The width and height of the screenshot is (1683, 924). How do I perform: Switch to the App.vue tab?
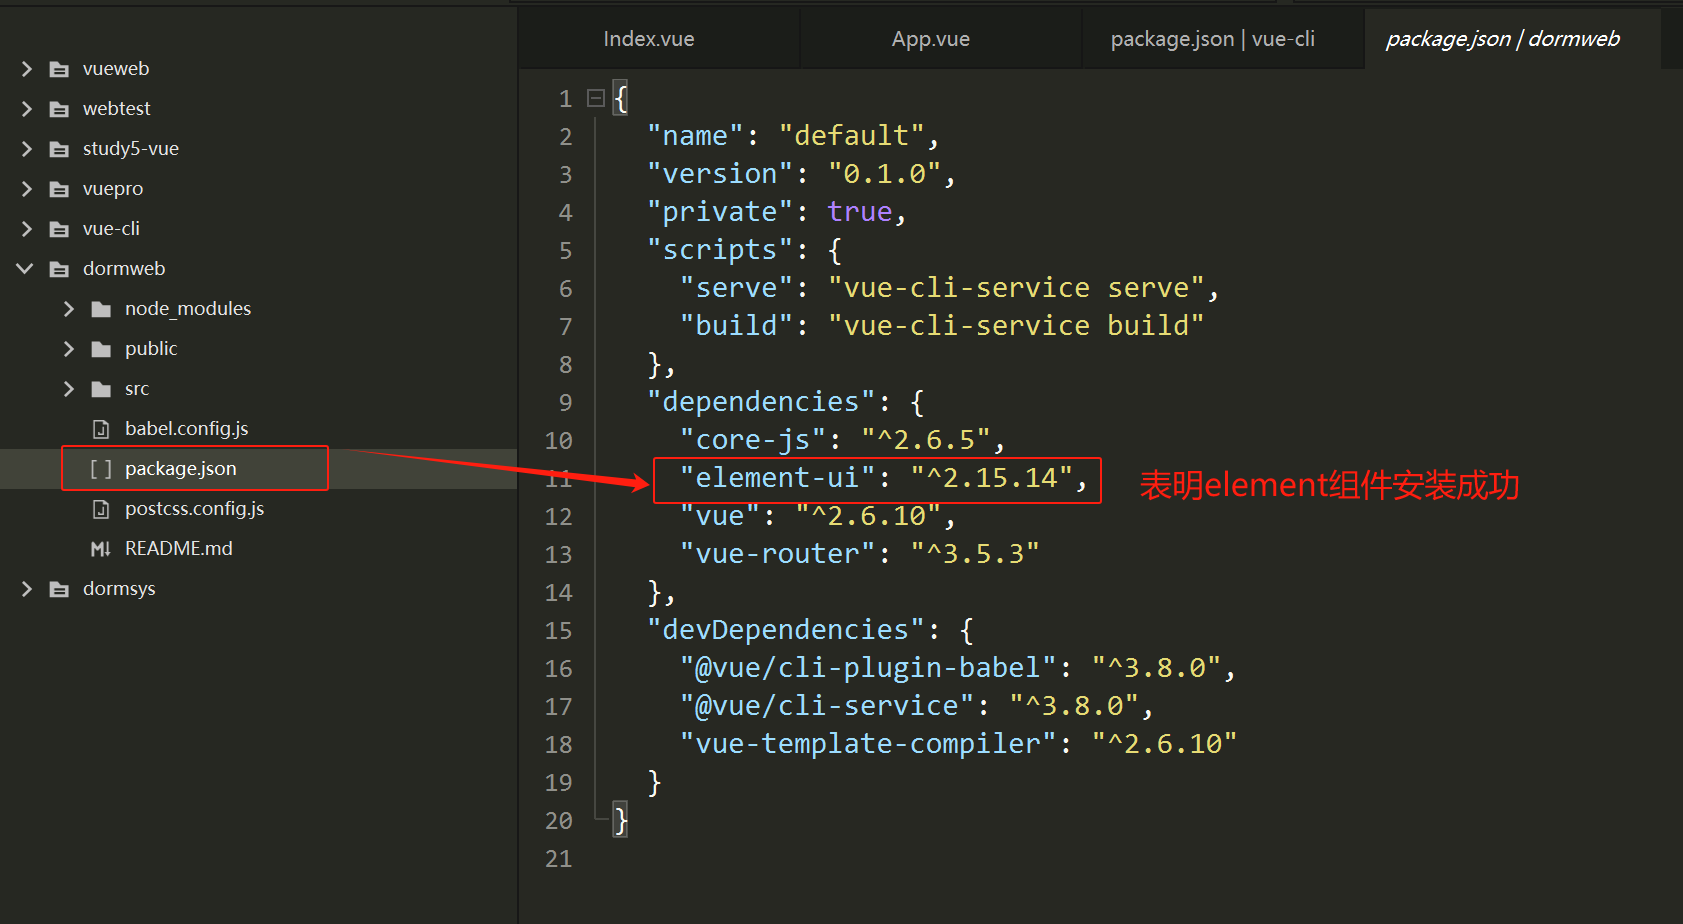[x=930, y=38]
